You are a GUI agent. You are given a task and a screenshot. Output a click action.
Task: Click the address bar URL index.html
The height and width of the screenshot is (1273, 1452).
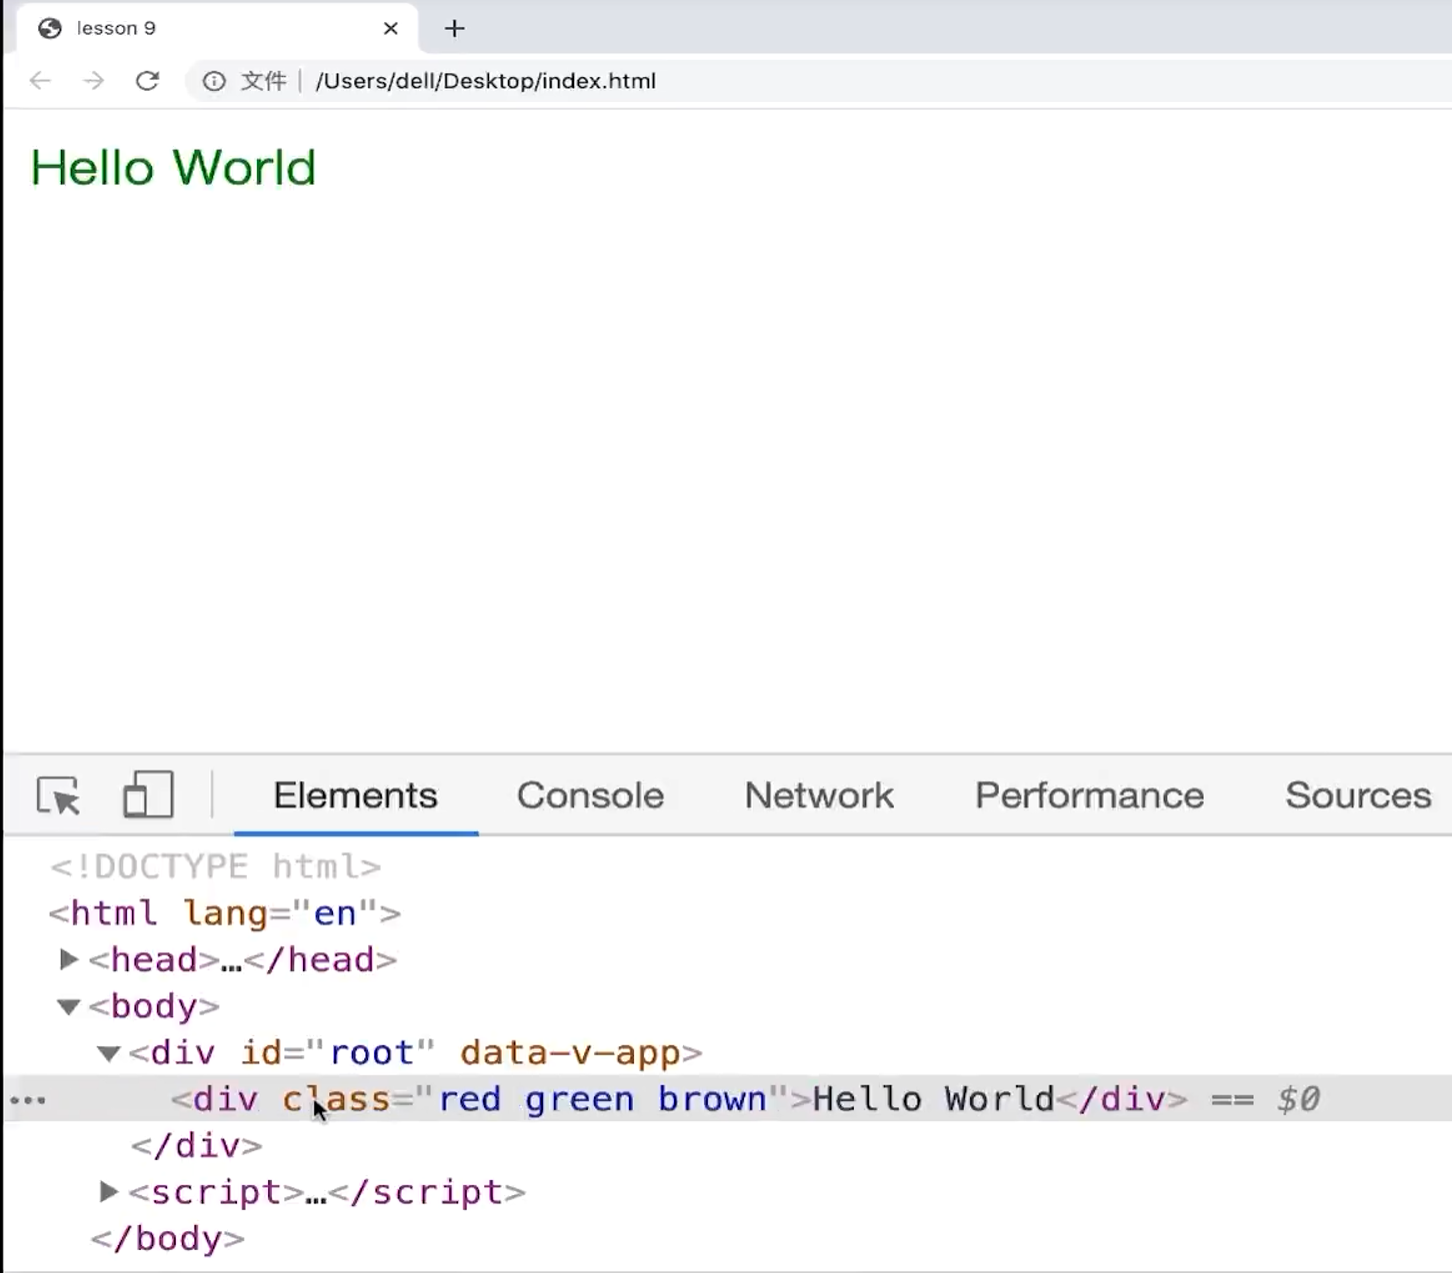pyautogui.click(x=486, y=81)
